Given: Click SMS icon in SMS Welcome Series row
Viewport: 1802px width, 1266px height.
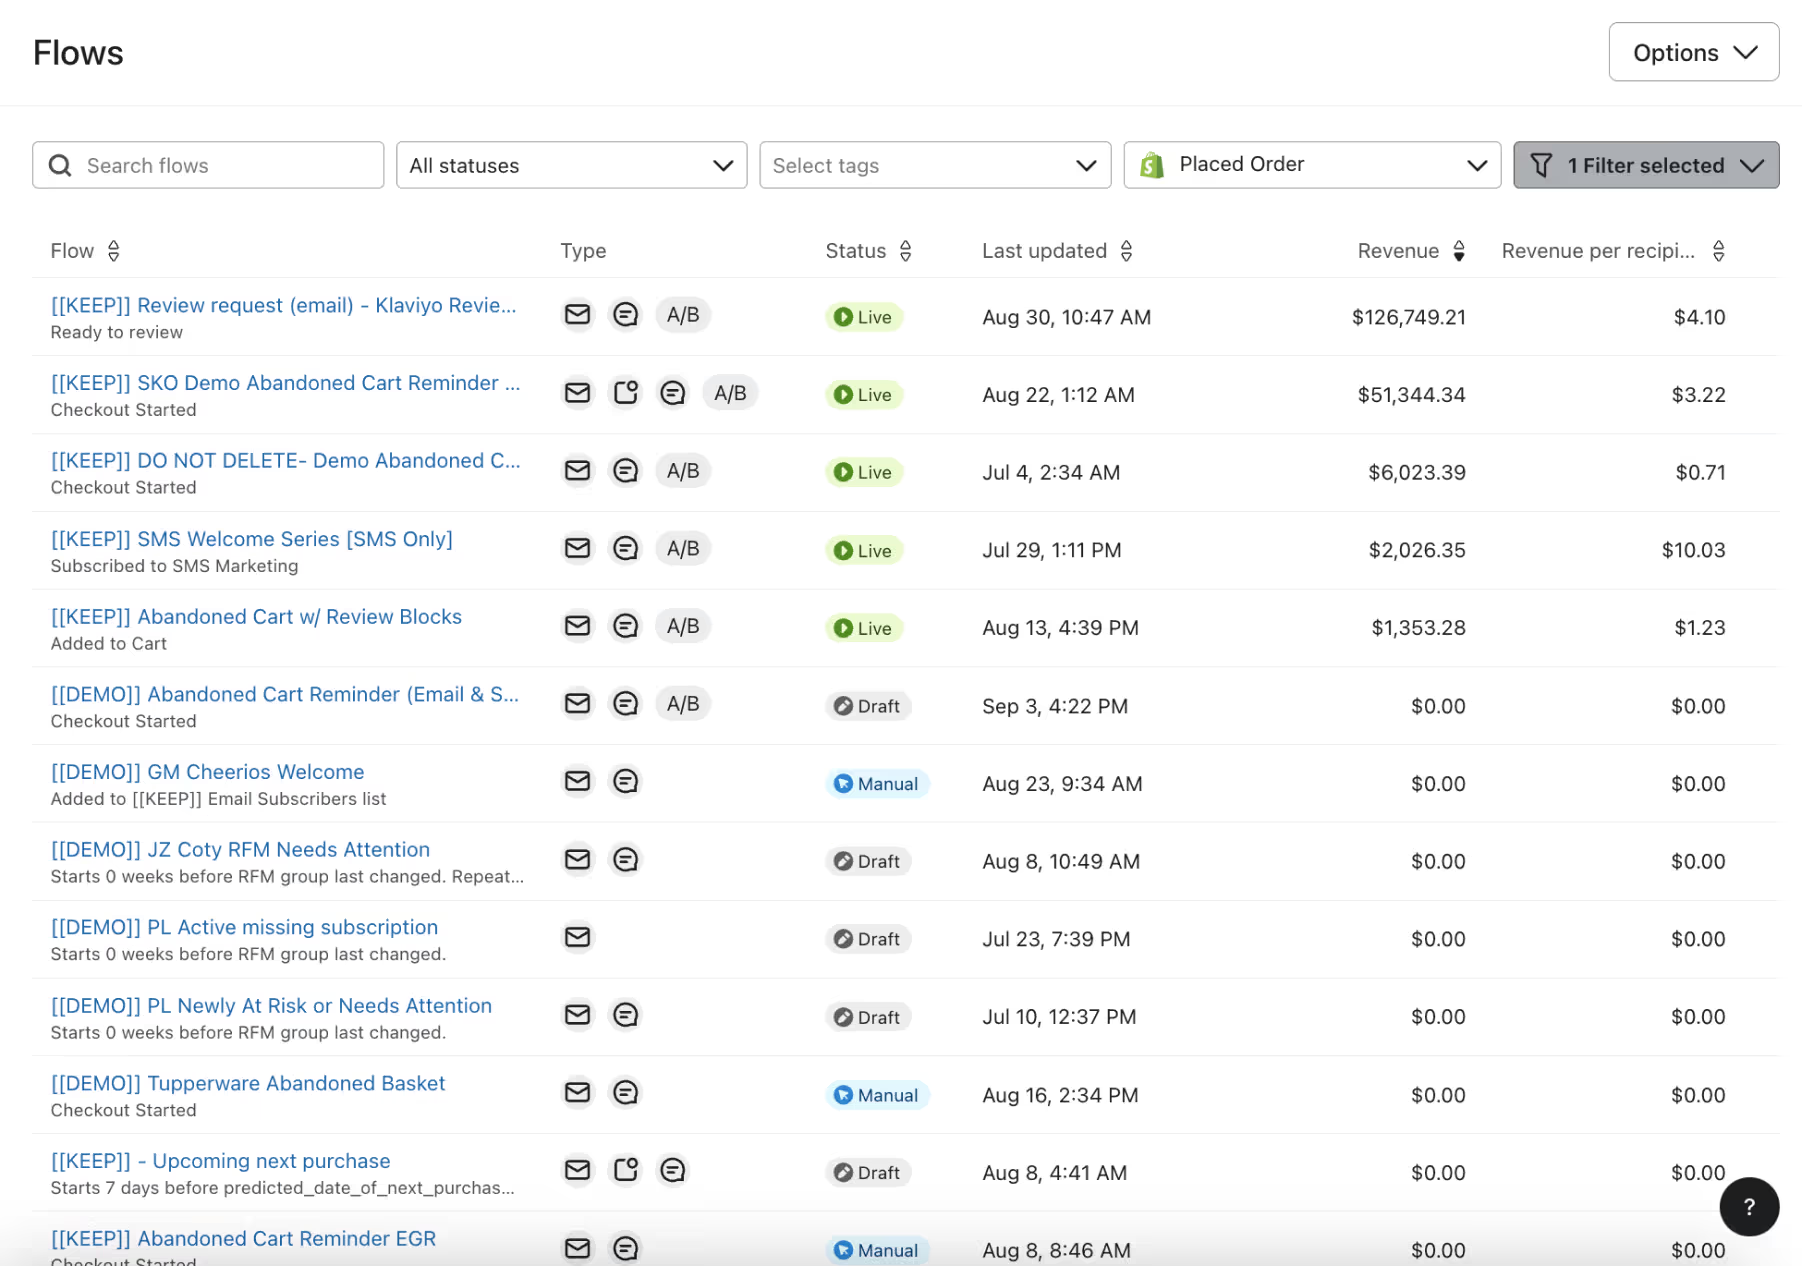Looking at the screenshot, I should (625, 548).
